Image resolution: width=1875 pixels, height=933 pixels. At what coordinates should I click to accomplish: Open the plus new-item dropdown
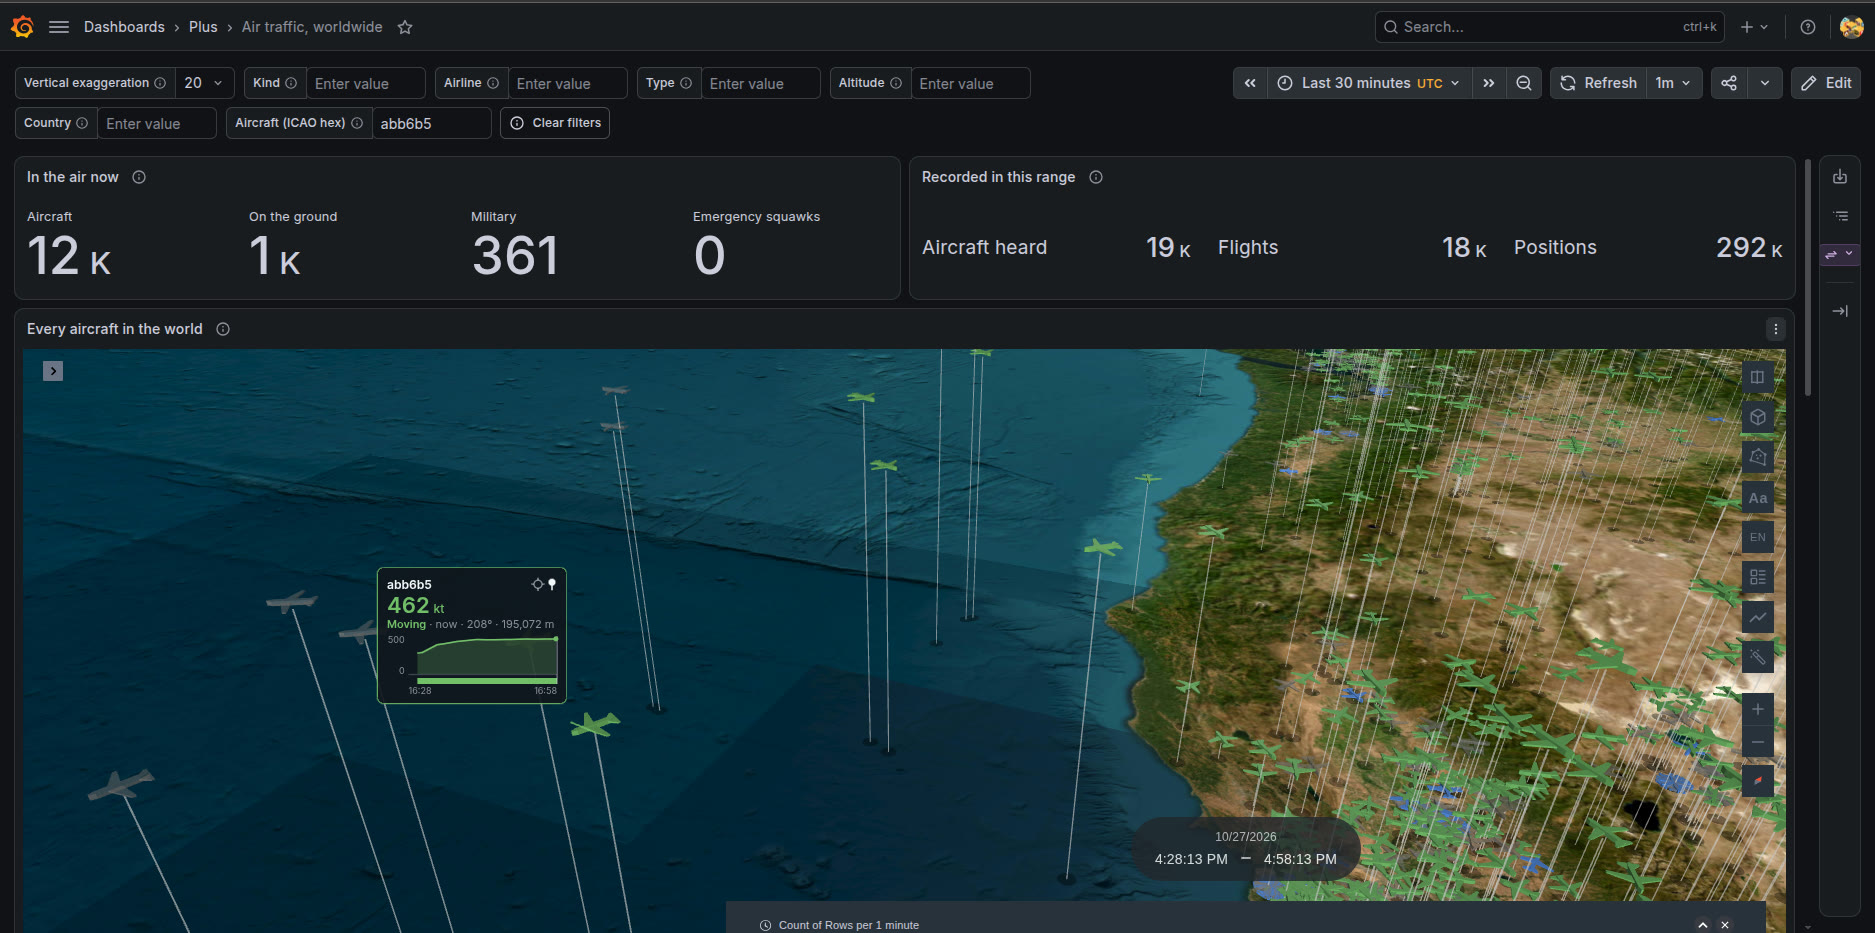point(1754,27)
